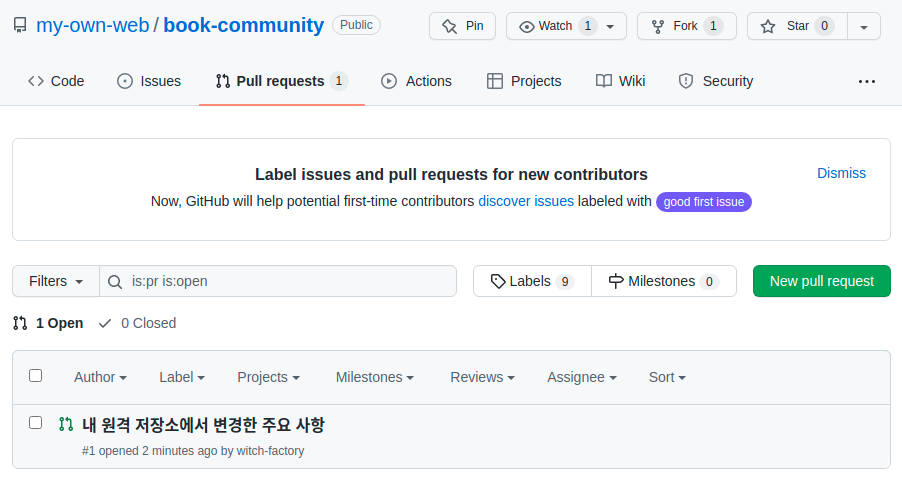Expand the star lists dropdown arrow
The image size is (902, 483).
click(864, 26)
